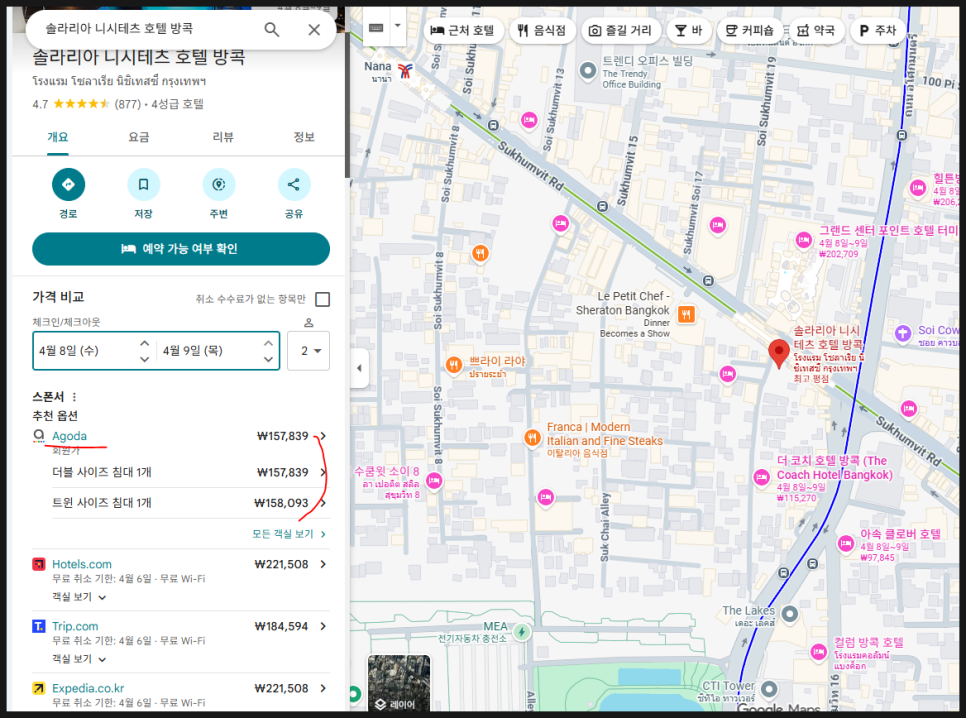Image resolution: width=966 pixels, height=718 pixels.
Task: Select the check-out date 4월 9일 (목)
Action: pyautogui.click(x=193, y=351)
